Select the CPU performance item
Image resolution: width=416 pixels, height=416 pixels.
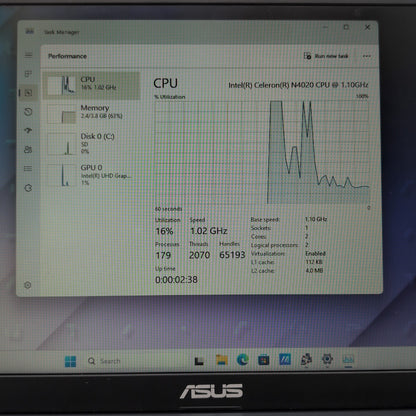(x=91, y=85)
